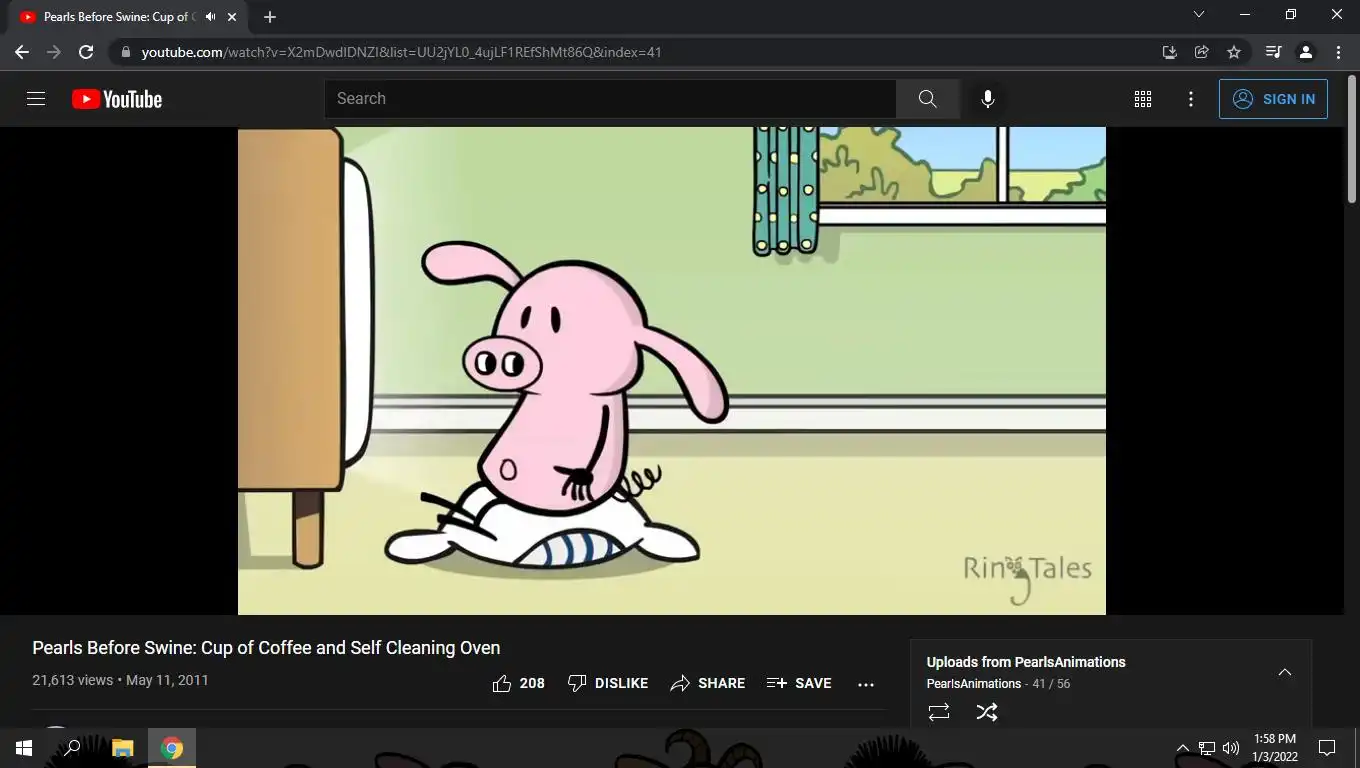Mute tab using speaker icon
The image size is (1360, 768).
[210, 17]
